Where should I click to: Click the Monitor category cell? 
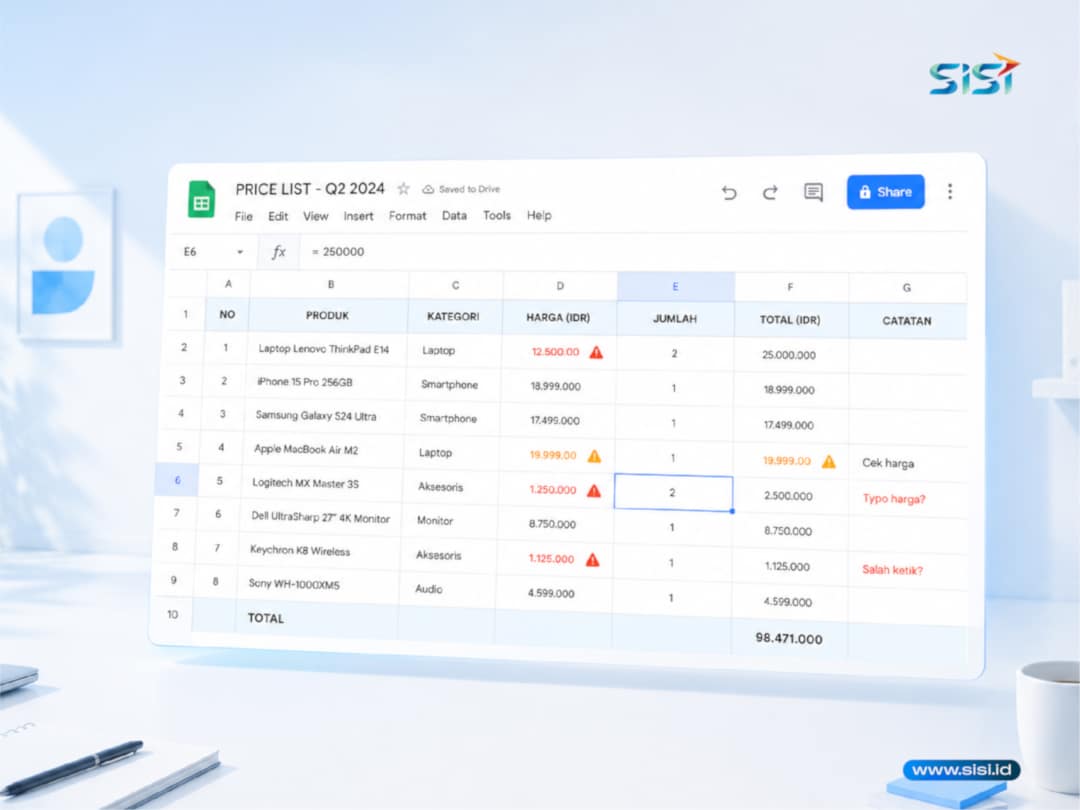[450, 521]
